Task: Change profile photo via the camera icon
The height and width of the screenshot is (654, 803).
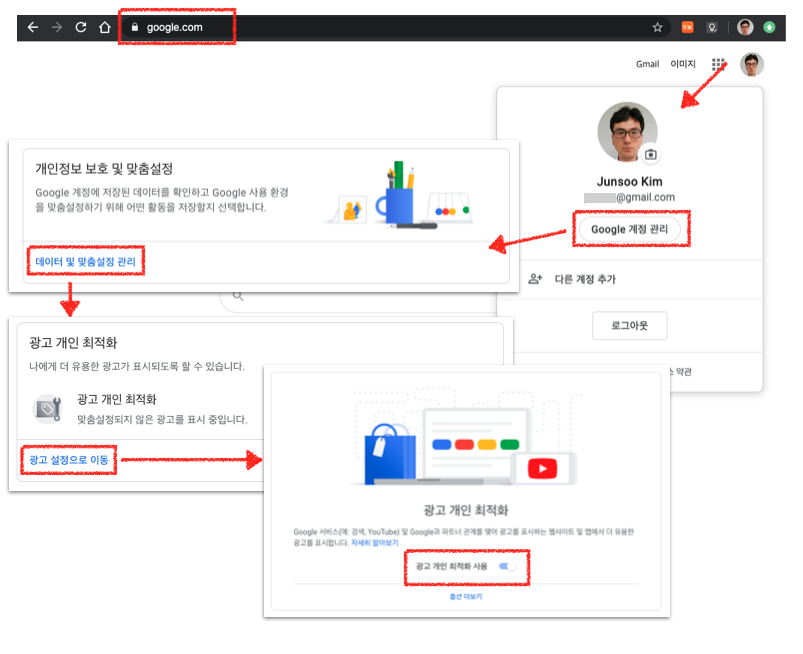Action: click(x=650, y=154)
